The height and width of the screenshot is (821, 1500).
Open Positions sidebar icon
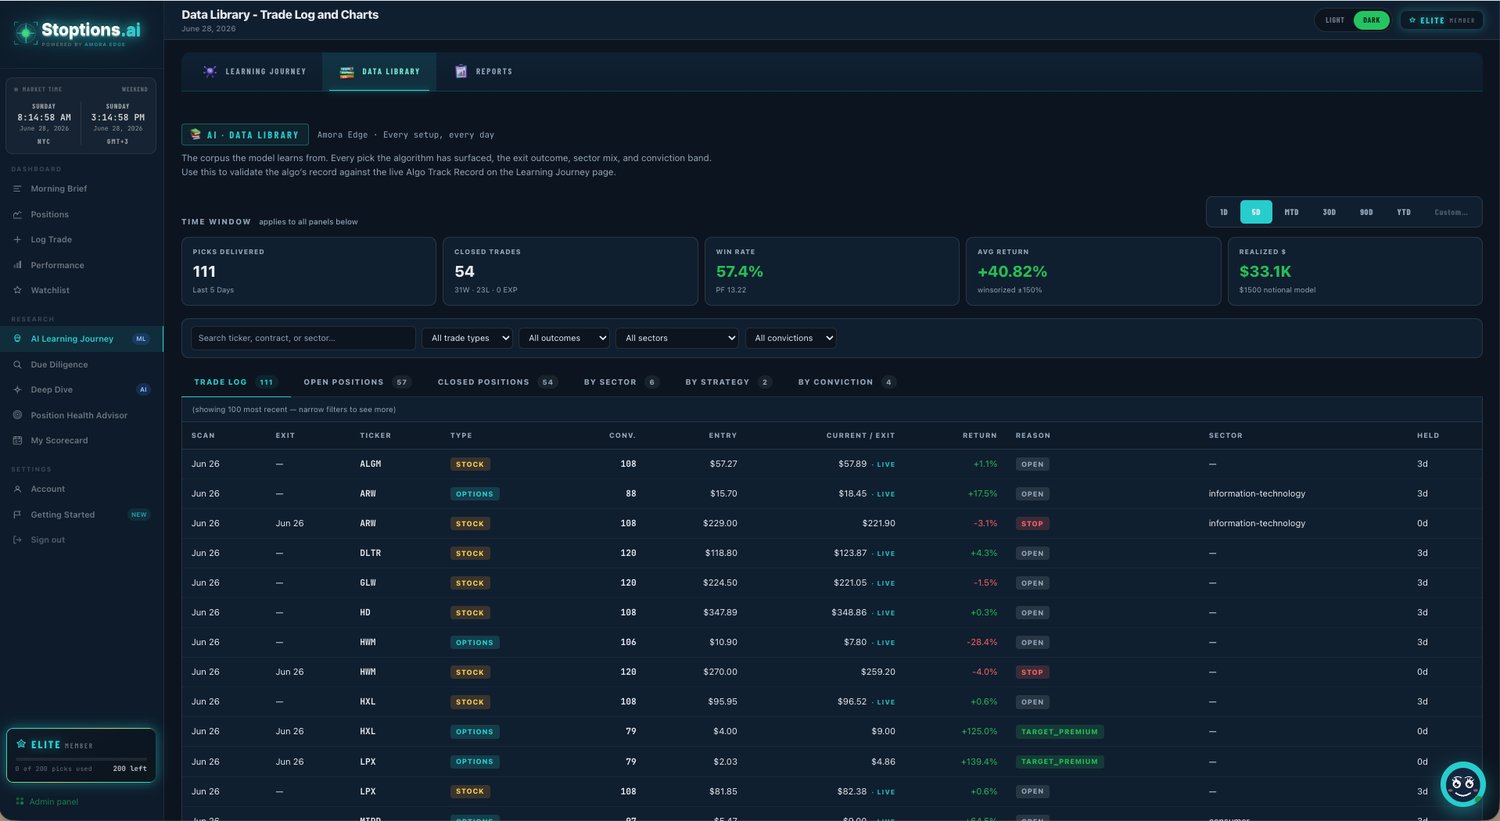17,214
